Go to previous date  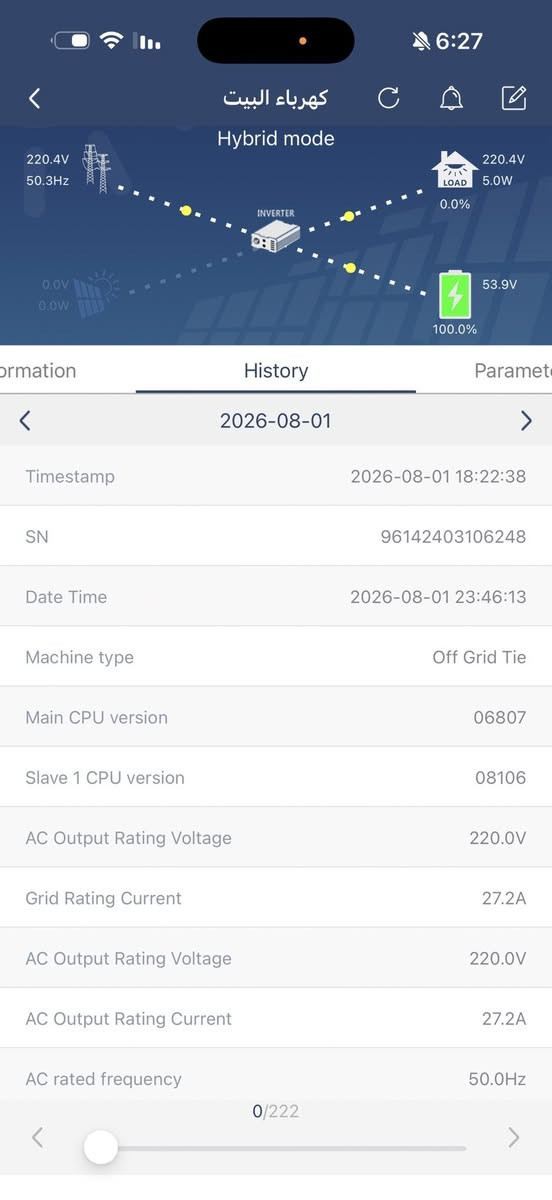(x=25, y=421)
